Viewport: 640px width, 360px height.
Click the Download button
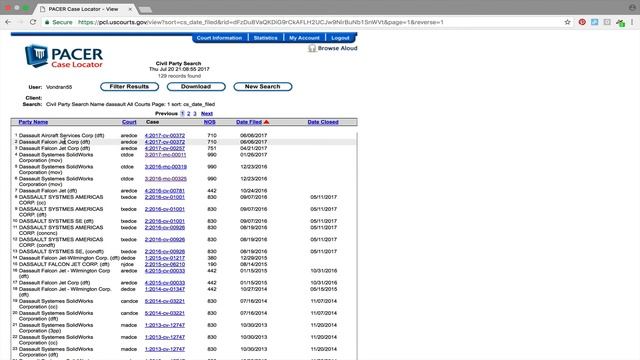(196, 87)
